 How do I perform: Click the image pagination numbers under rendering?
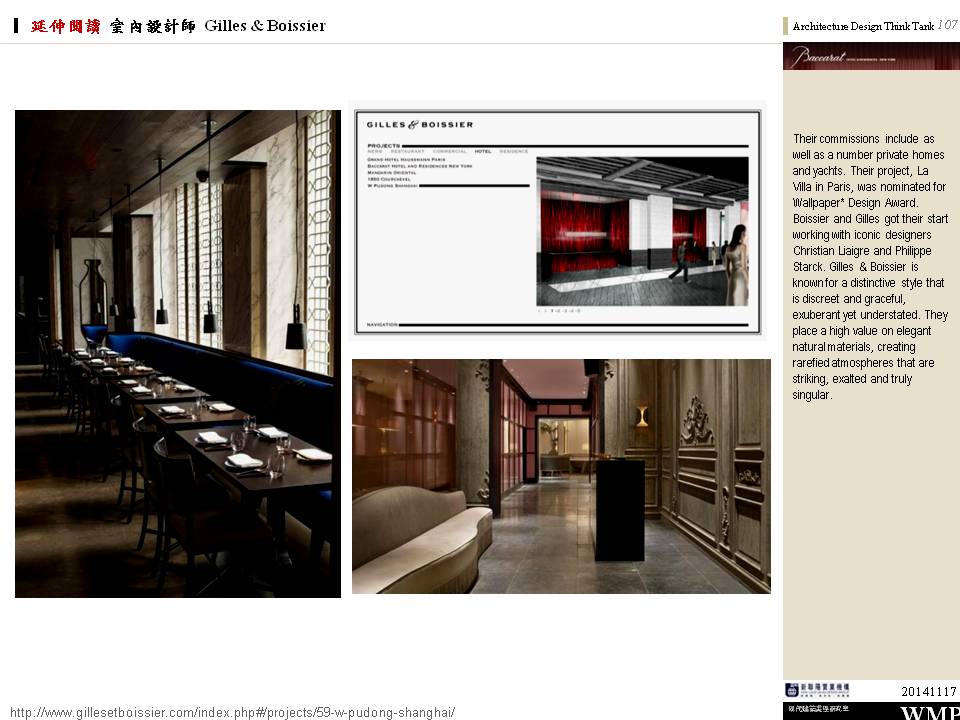point(559,311)
